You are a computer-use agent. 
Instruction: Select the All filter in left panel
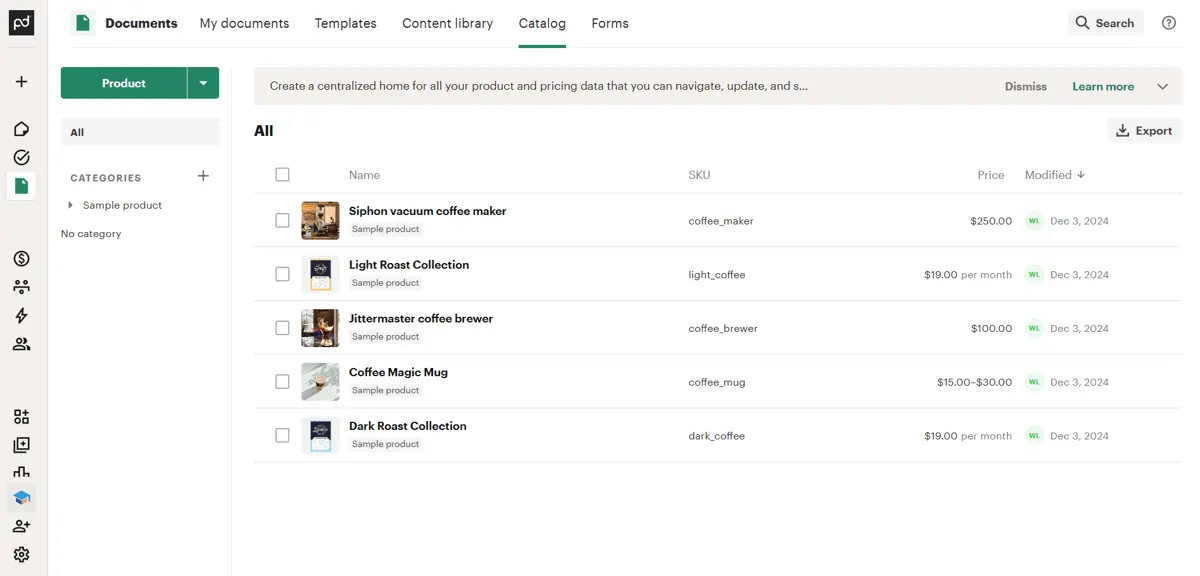click(x=140, y=132)
